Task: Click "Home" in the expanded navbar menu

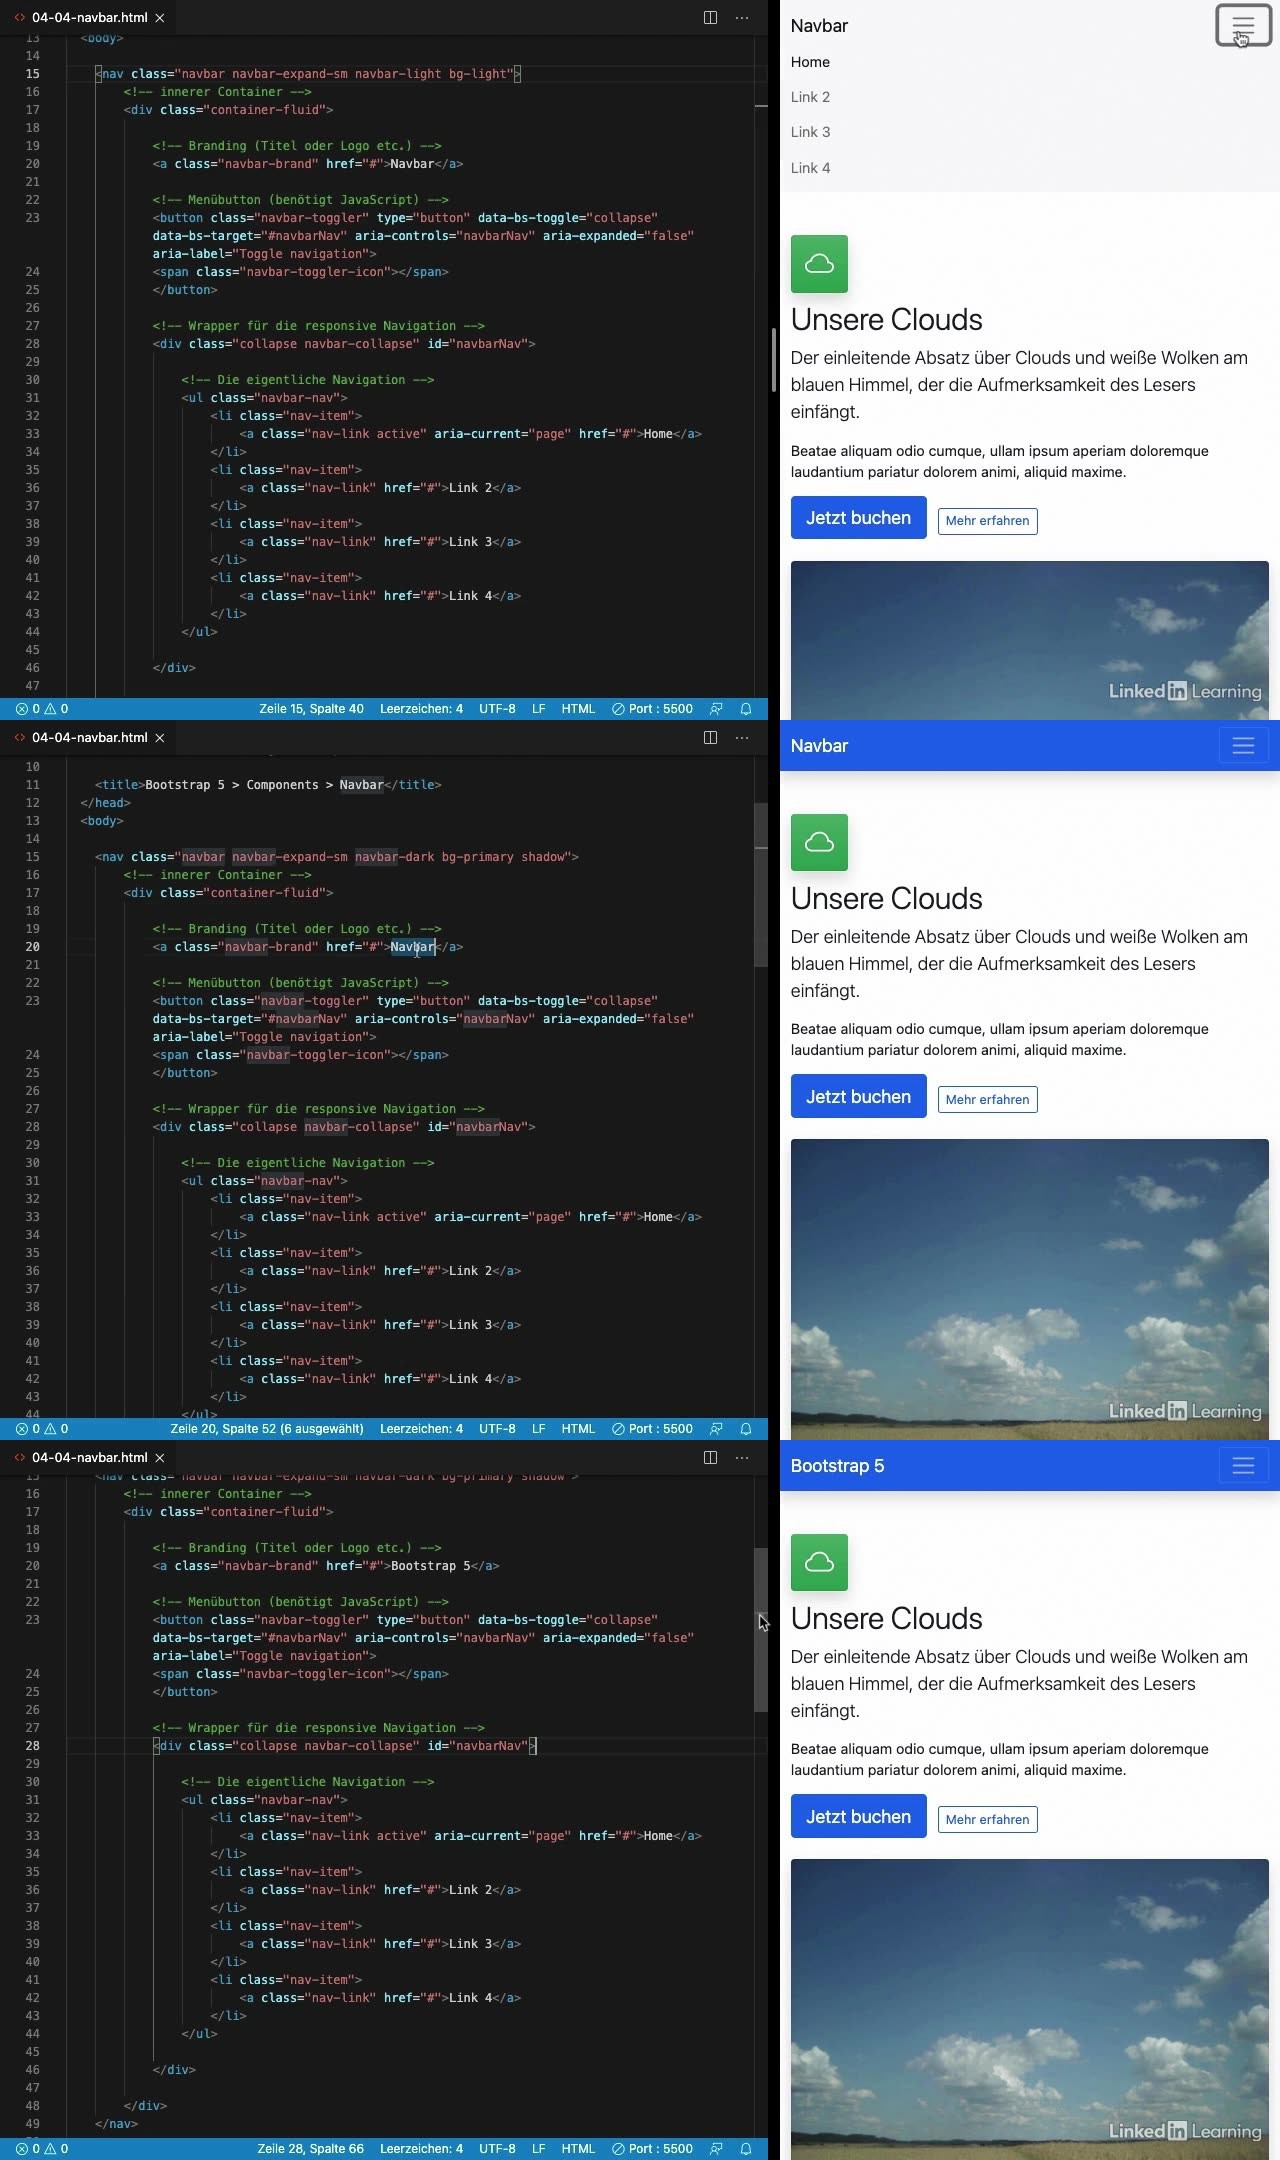Action: (x=810, y=62)
